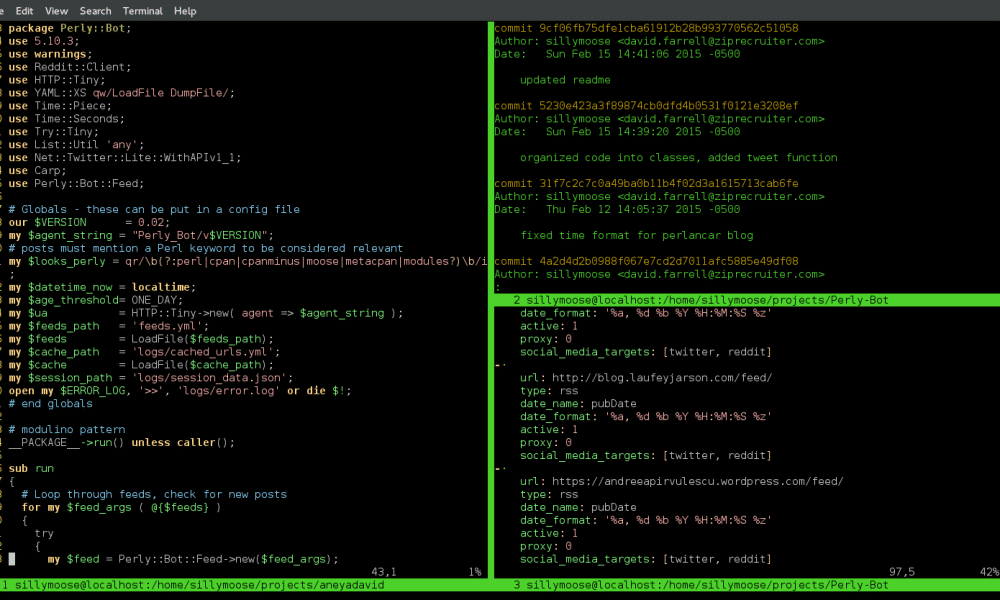Click the 'for my $feed_args' loop line
Screen dimensions: 1000x600
coord(121,508)
